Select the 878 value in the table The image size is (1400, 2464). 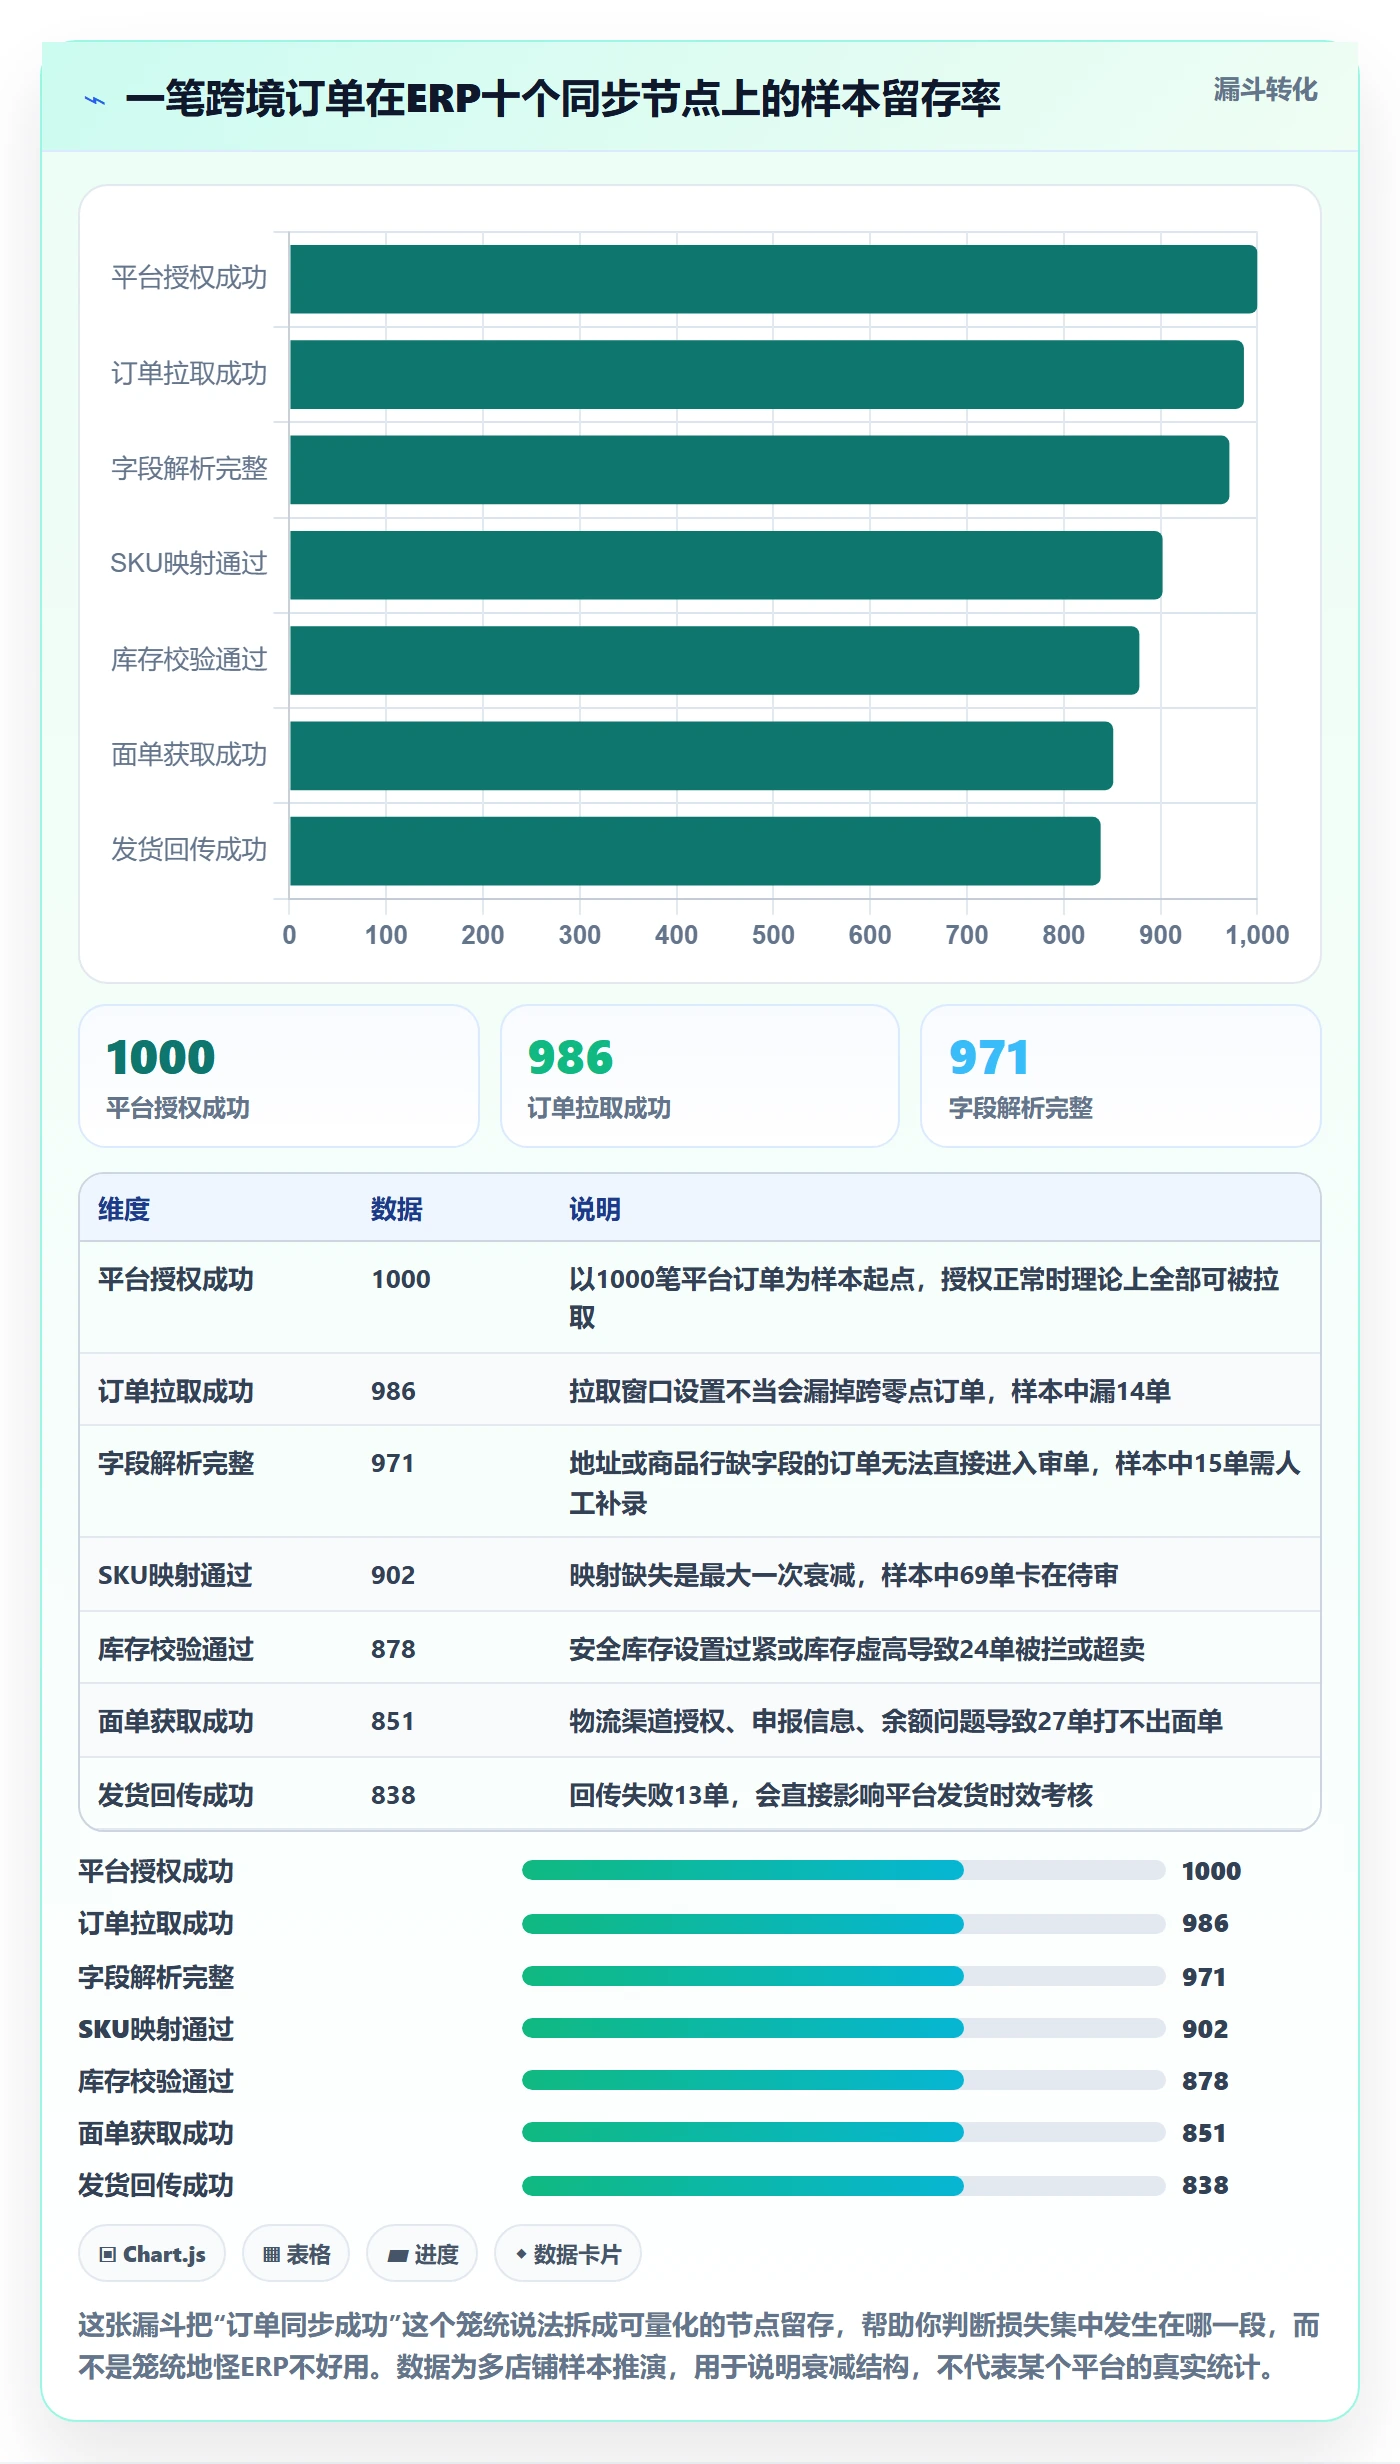pyautogui.click(x=393, y=1649)
